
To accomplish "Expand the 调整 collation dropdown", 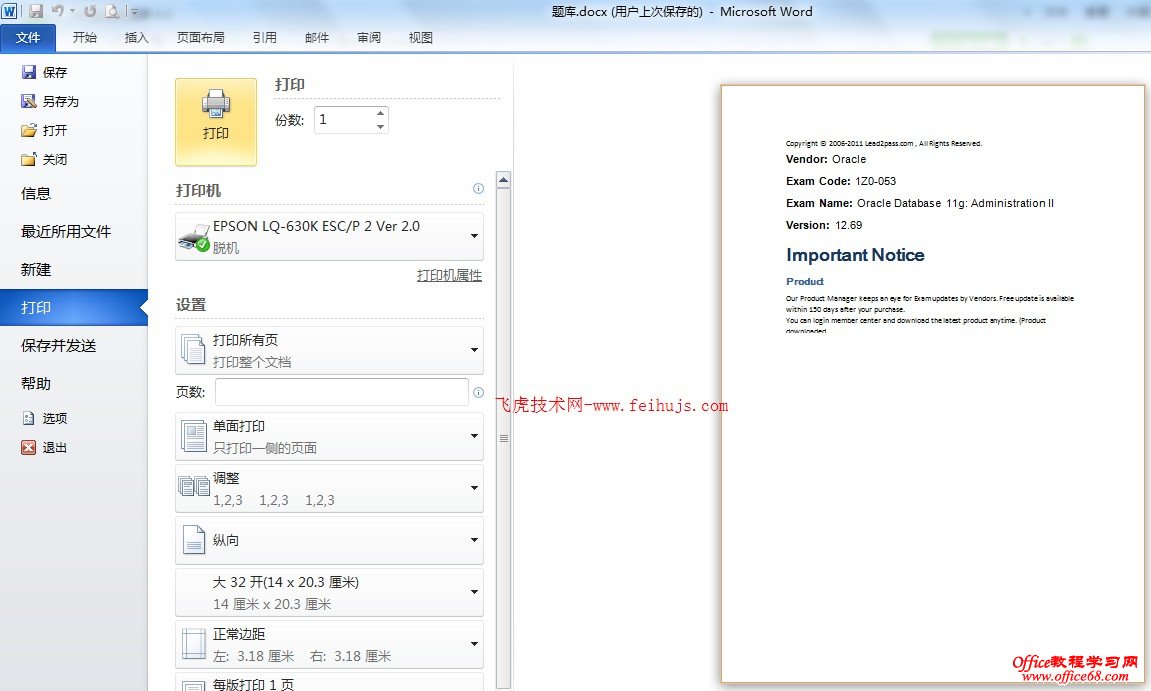I will coord(329,488).
